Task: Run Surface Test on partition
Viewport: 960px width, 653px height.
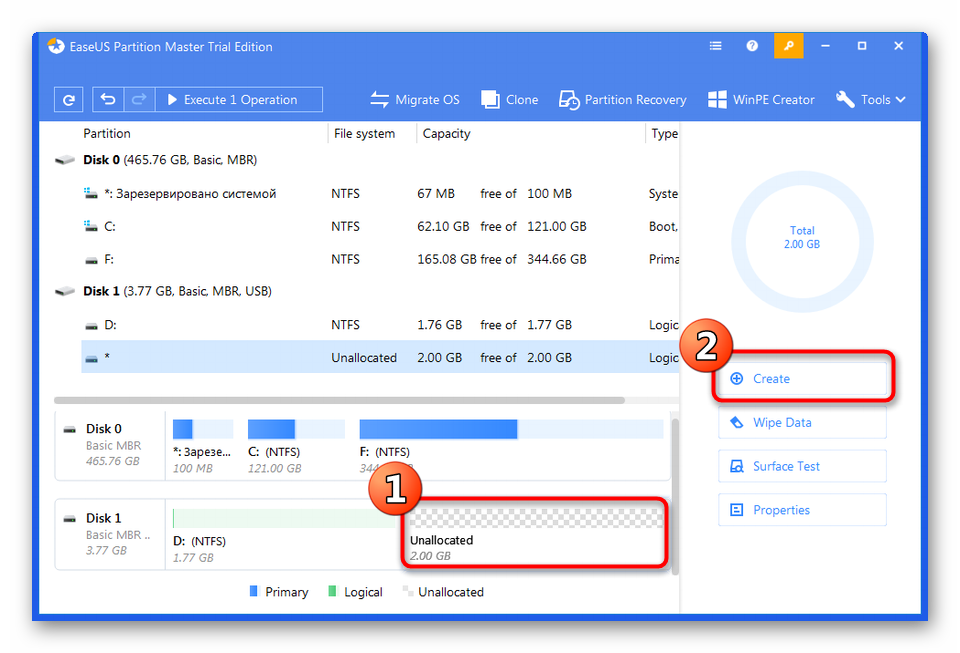Action: pyautogui.click(x=802, y=467)
